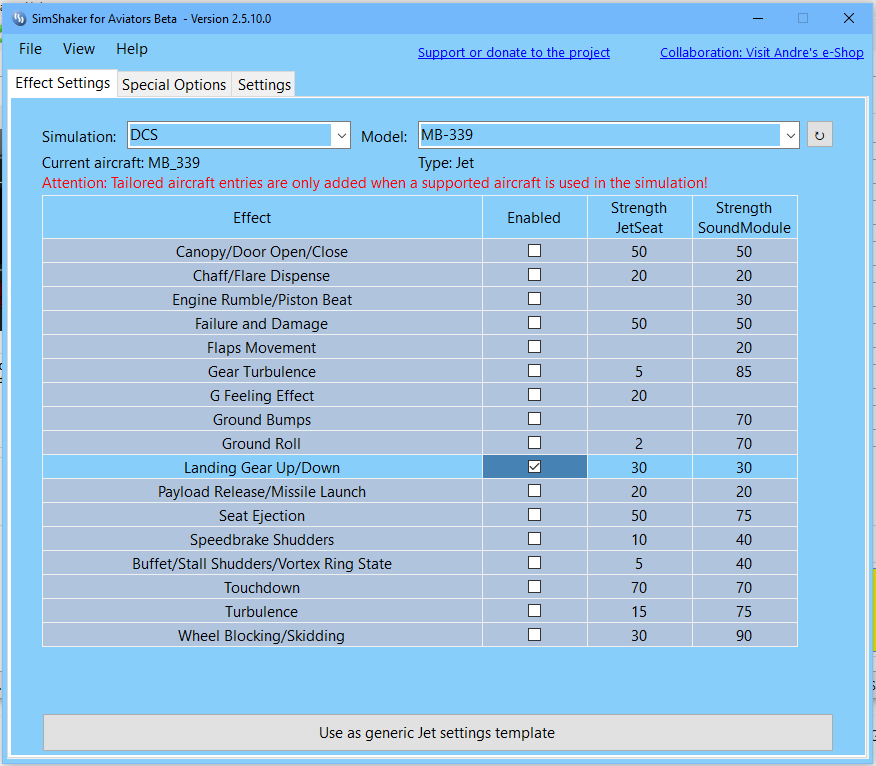876x766 pixels.
Task: Switch to the Special Options tab
Action: click(x=174, y=85)
